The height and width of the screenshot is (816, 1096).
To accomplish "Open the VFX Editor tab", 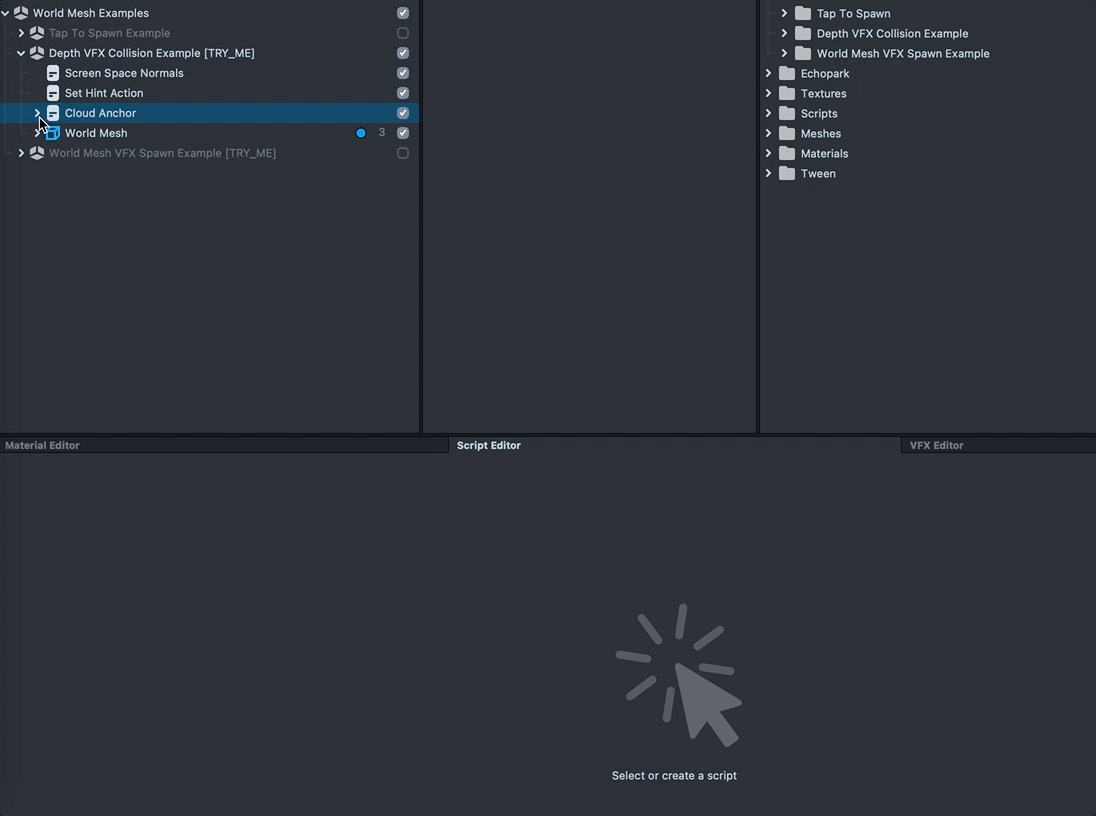I will (936, 445).
